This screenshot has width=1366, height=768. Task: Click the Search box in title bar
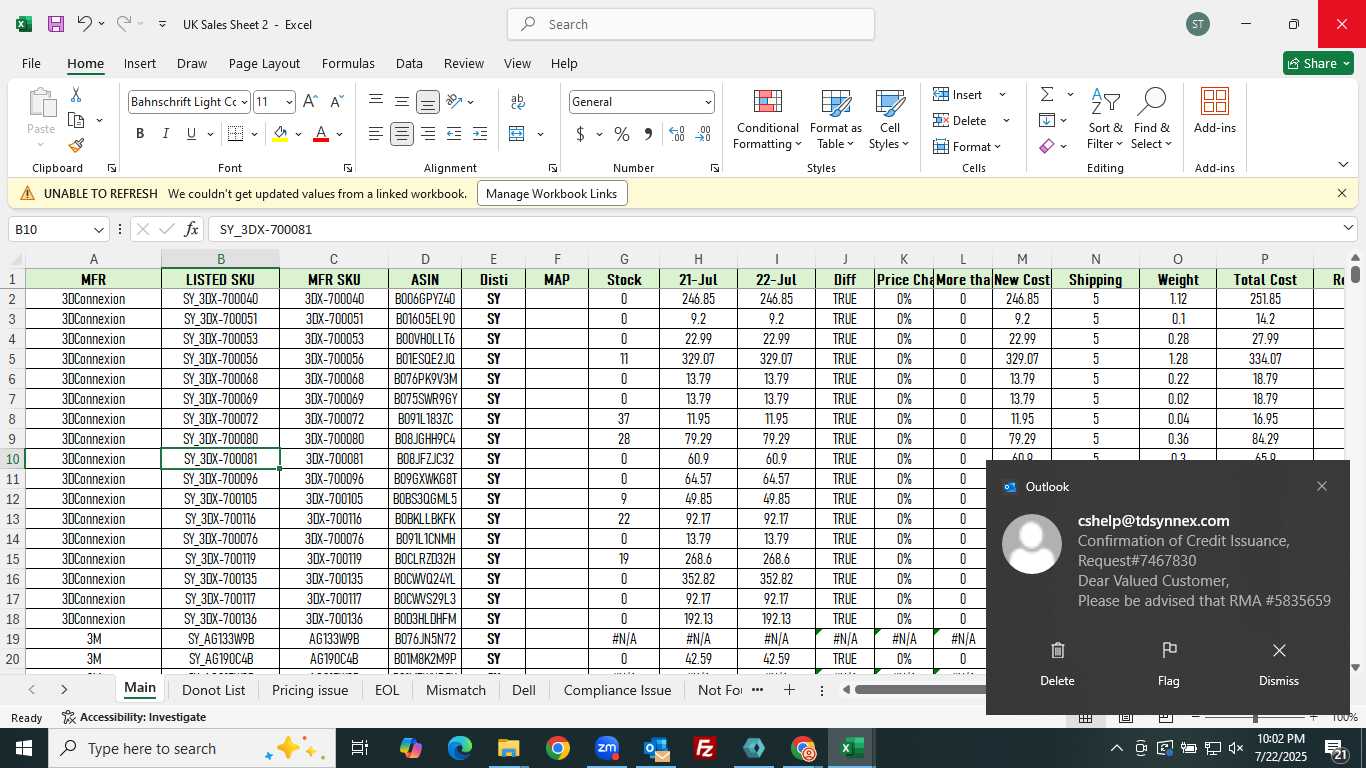pos(690,24)
